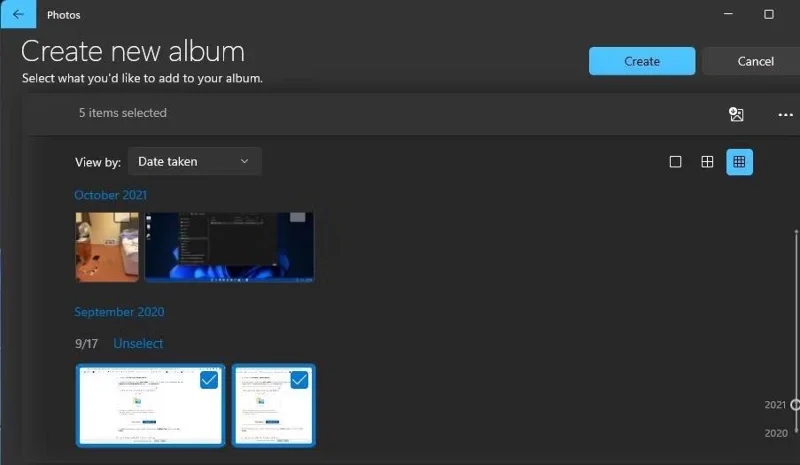The image size is (800, 465).
Task: Switch to medium grid view layout
Action: (707, 162)
